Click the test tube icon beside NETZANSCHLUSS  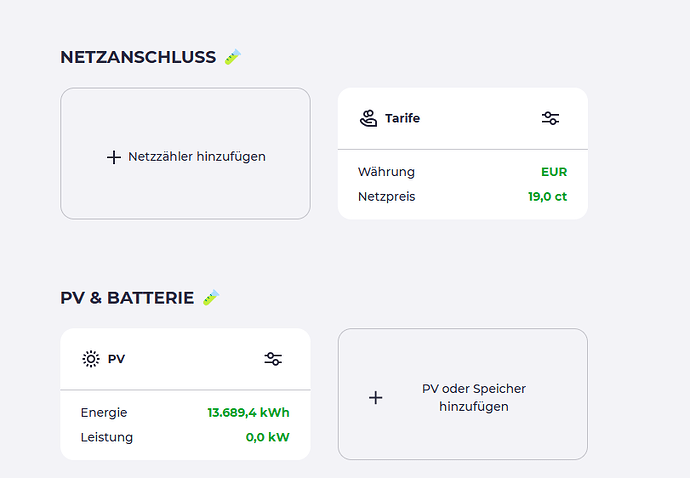click(232, 57)
